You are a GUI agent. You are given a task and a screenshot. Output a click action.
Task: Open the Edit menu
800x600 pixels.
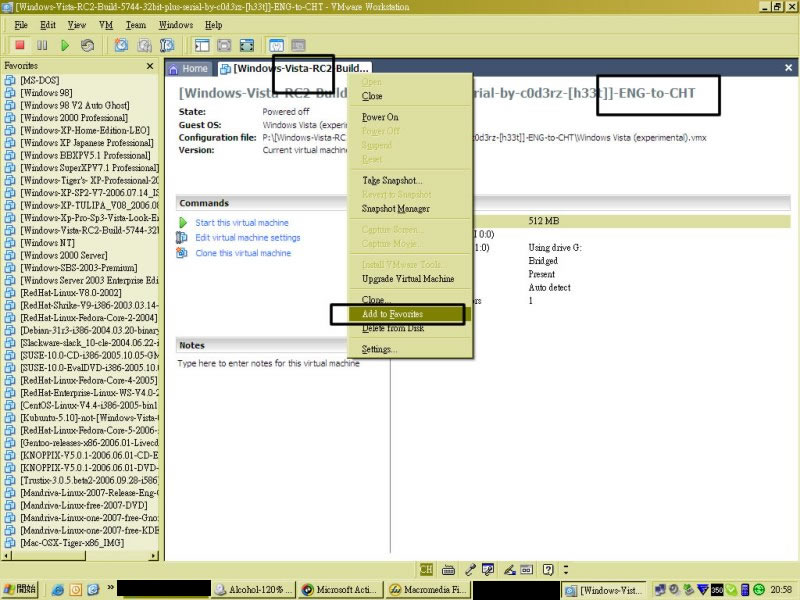(48, 25)
